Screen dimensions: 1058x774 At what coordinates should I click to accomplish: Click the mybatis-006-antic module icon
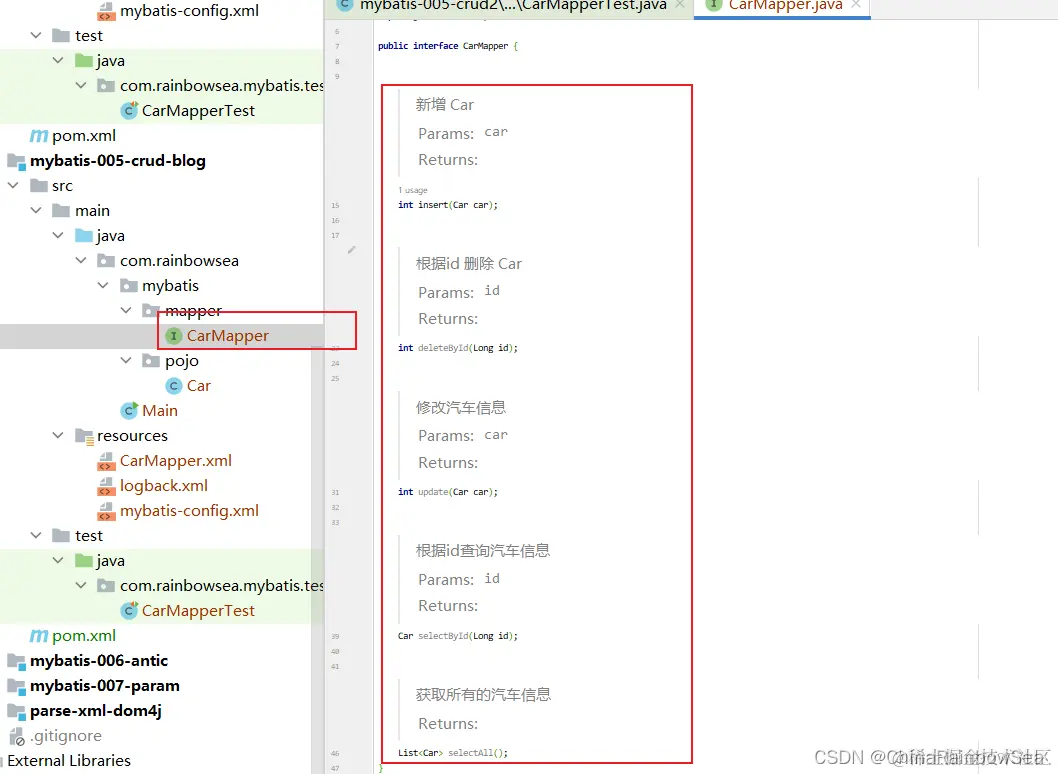coord(16,661)
